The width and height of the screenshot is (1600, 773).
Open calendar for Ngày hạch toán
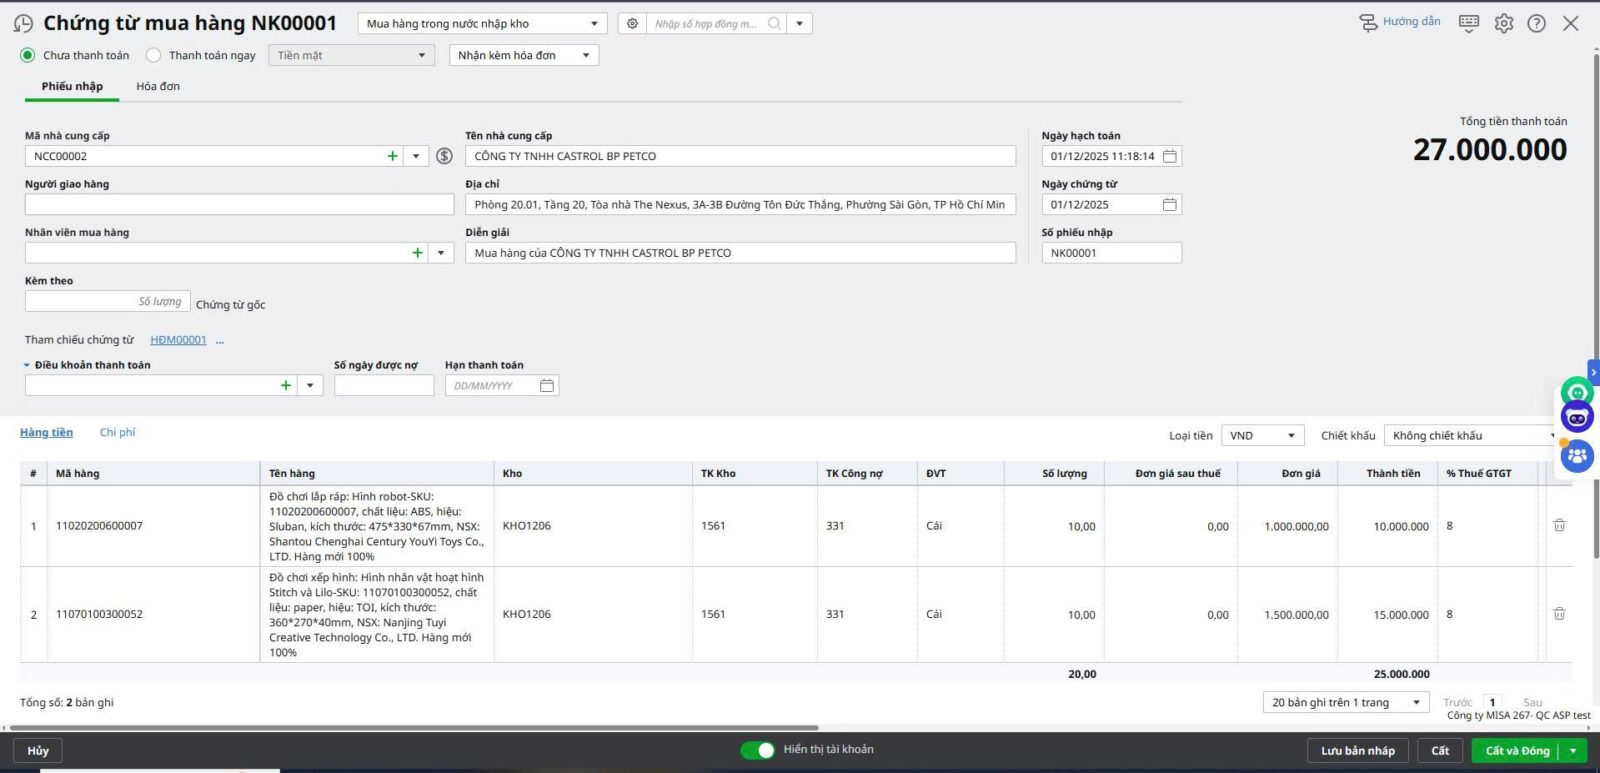click(1169, 156)
